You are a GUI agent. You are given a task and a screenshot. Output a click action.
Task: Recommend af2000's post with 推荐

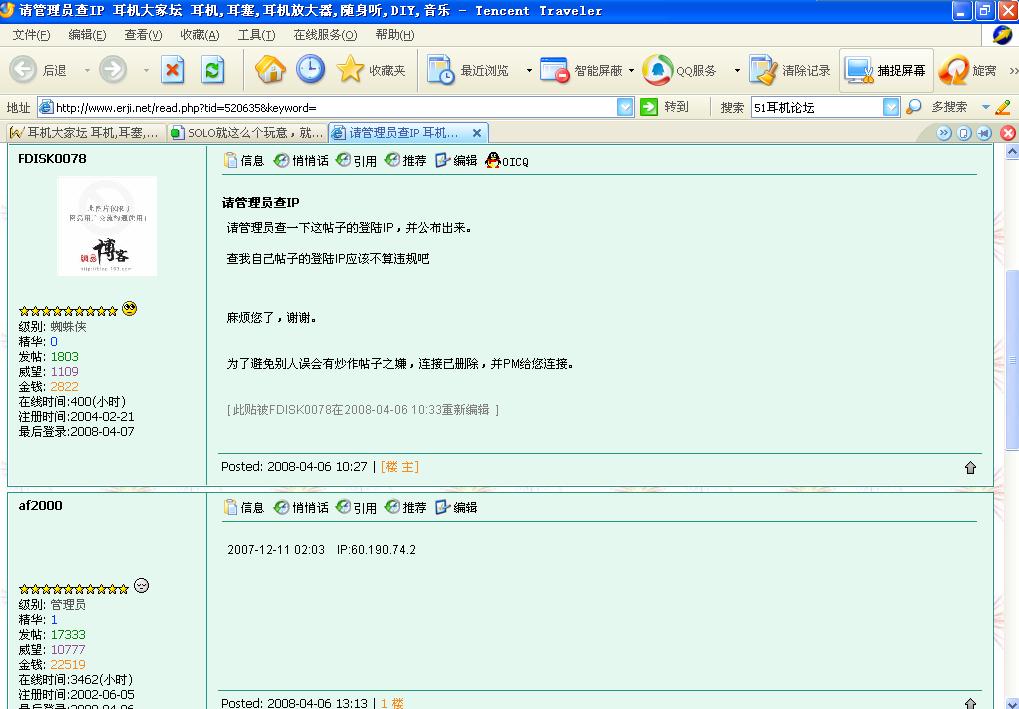pyautogui.click(x=405, y=508)
